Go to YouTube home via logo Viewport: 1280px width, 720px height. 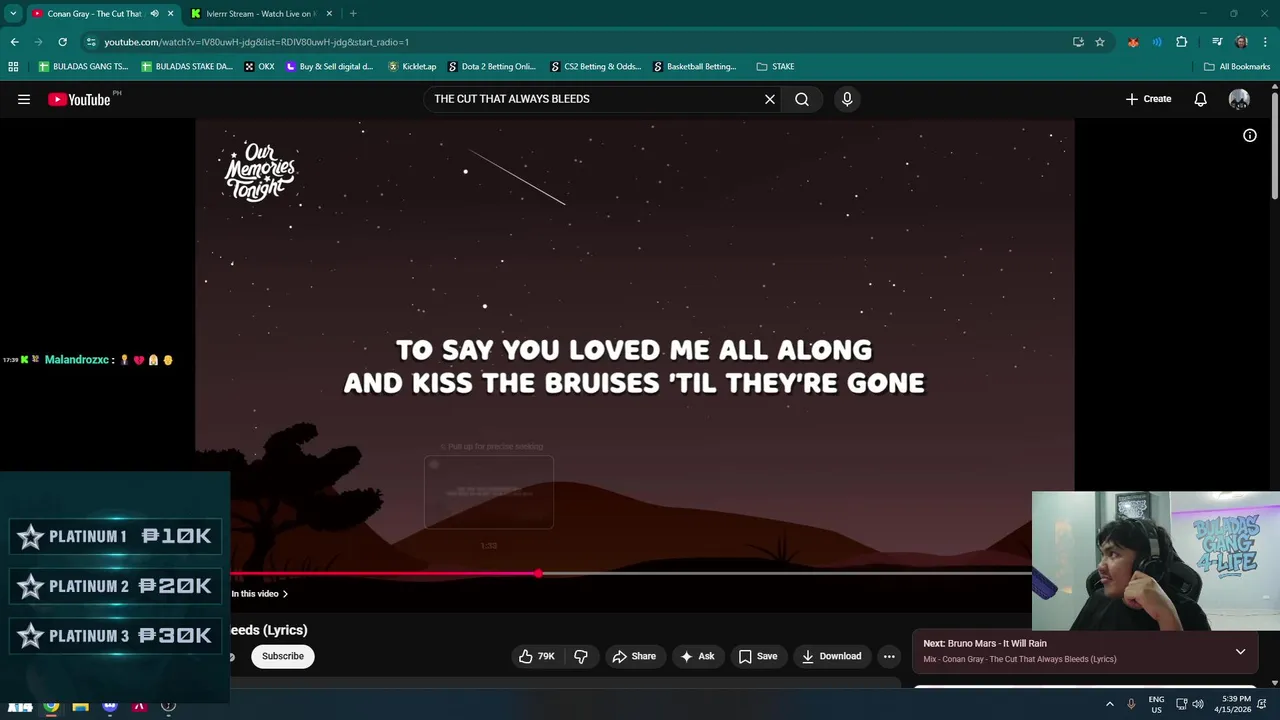pos(79,99)
